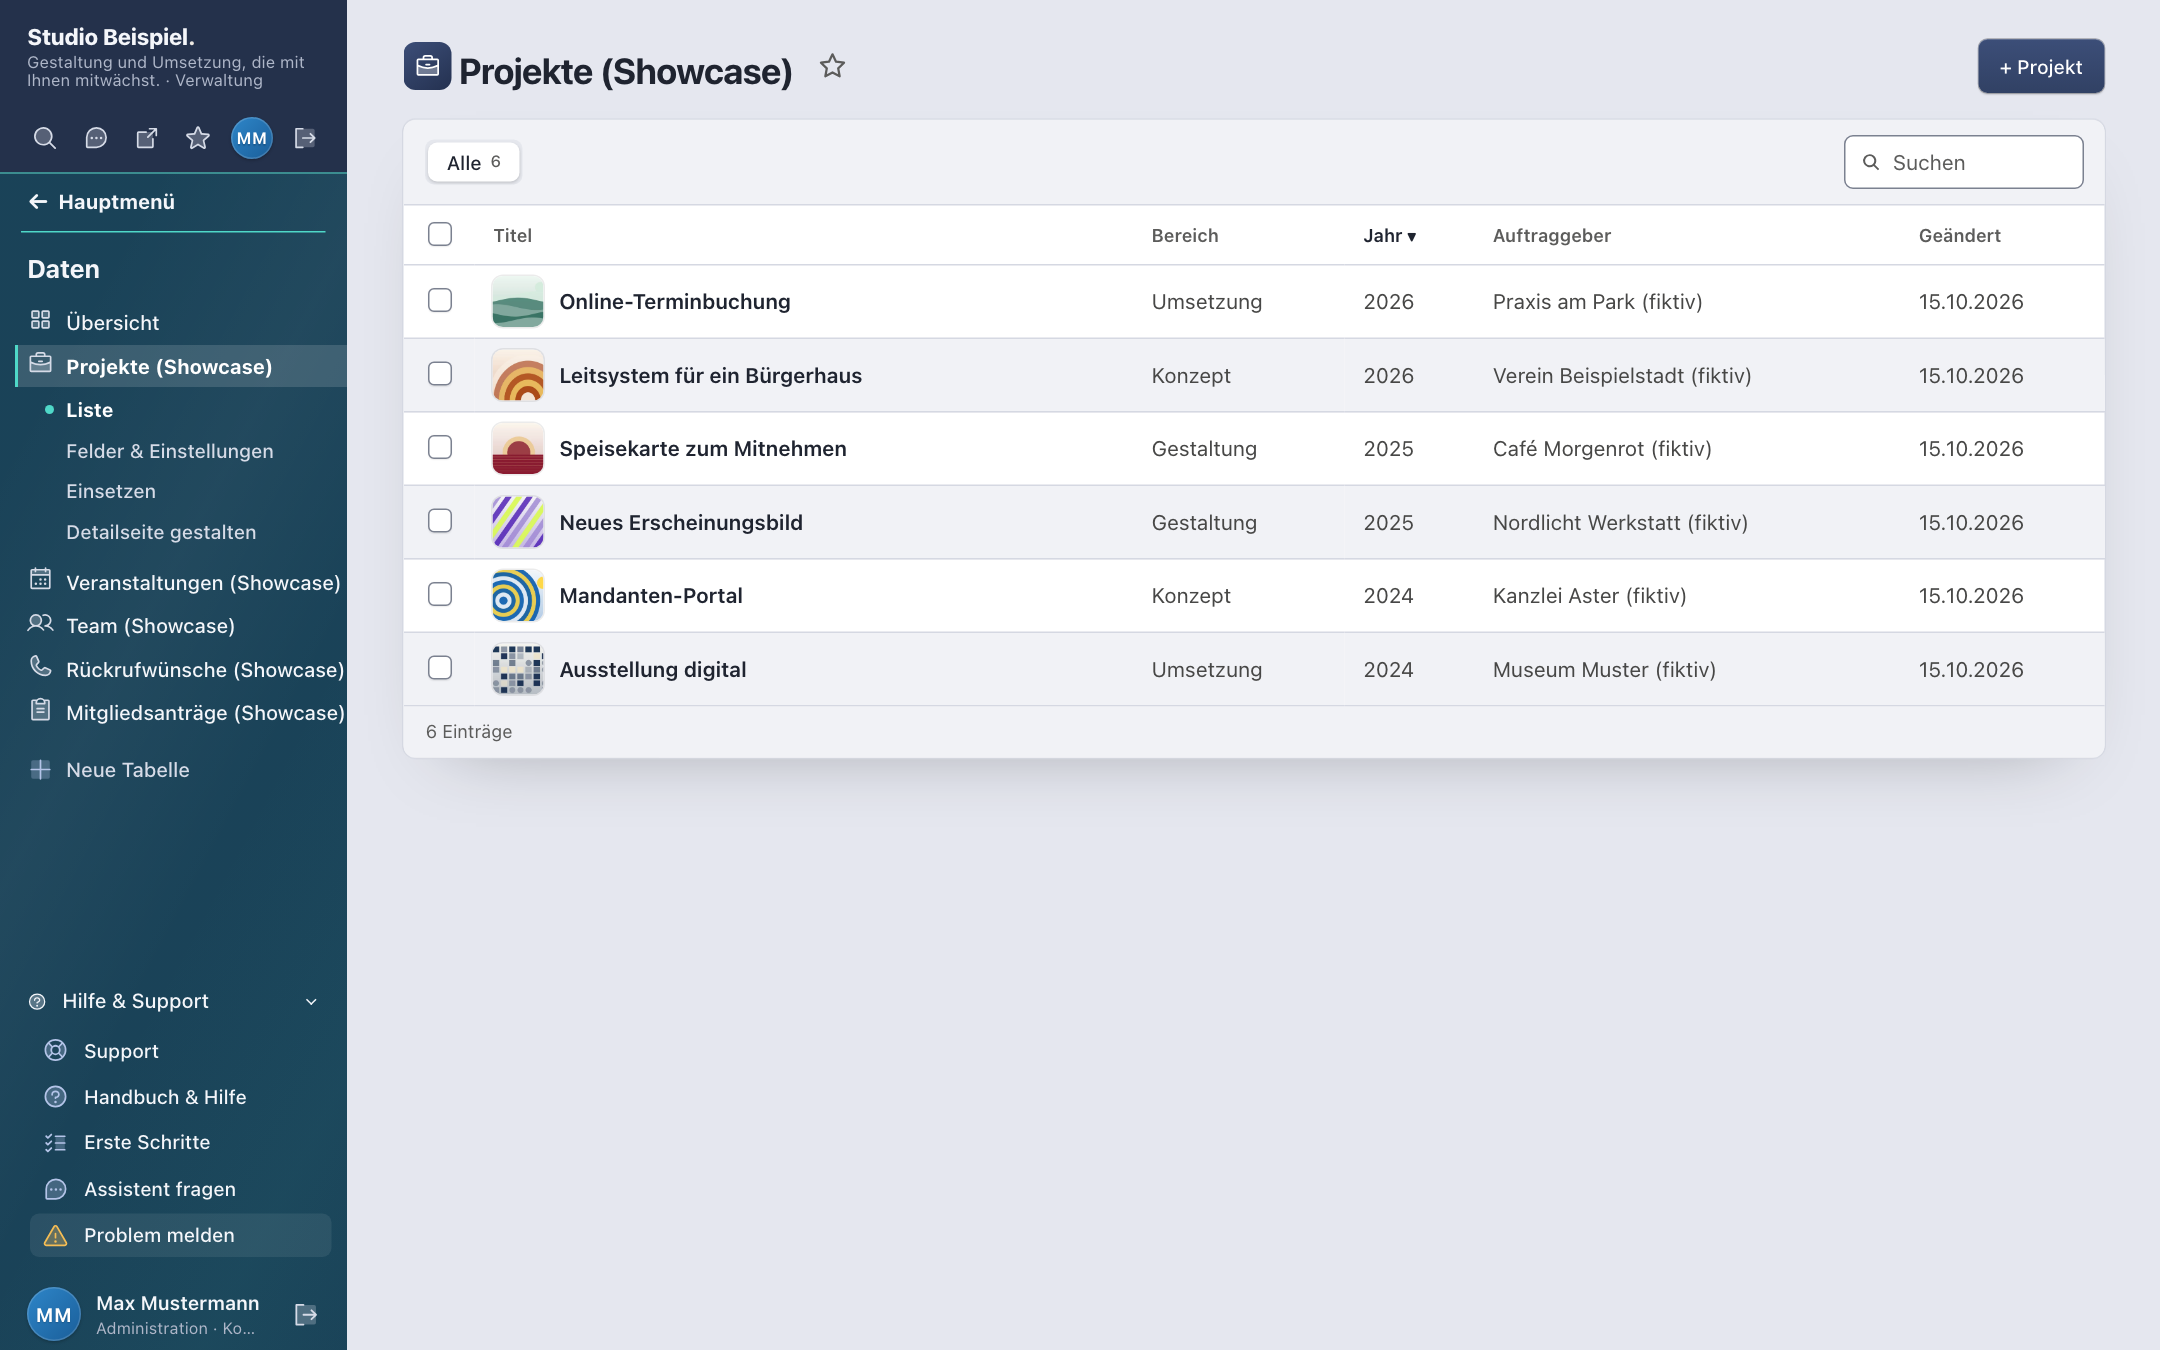
Task: Go back via Hauptmenü
Action: [x=102, y=202]
